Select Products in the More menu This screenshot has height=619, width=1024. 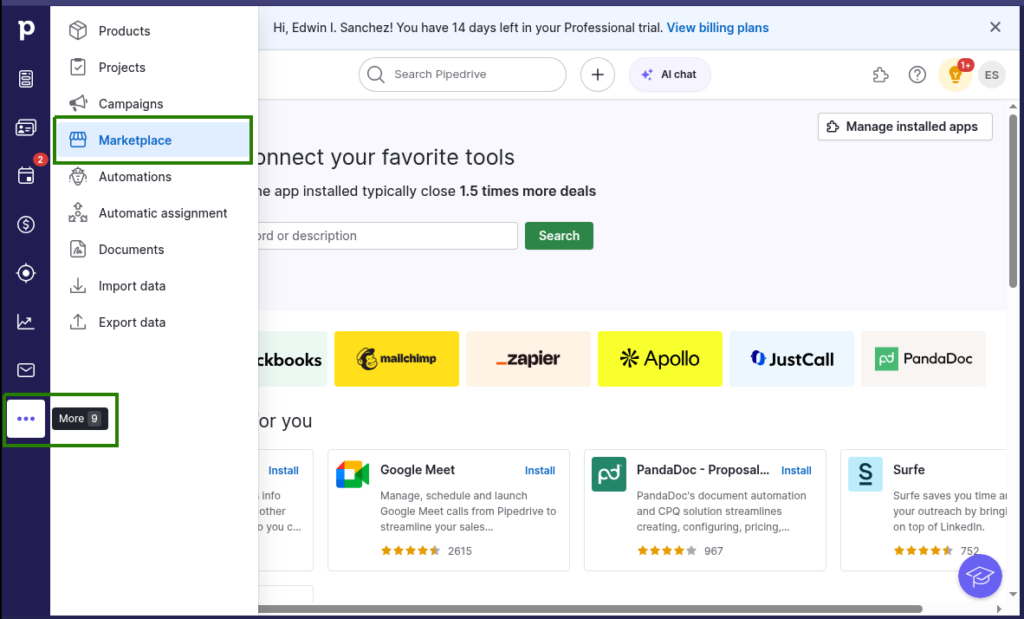(x=154, y=31)
